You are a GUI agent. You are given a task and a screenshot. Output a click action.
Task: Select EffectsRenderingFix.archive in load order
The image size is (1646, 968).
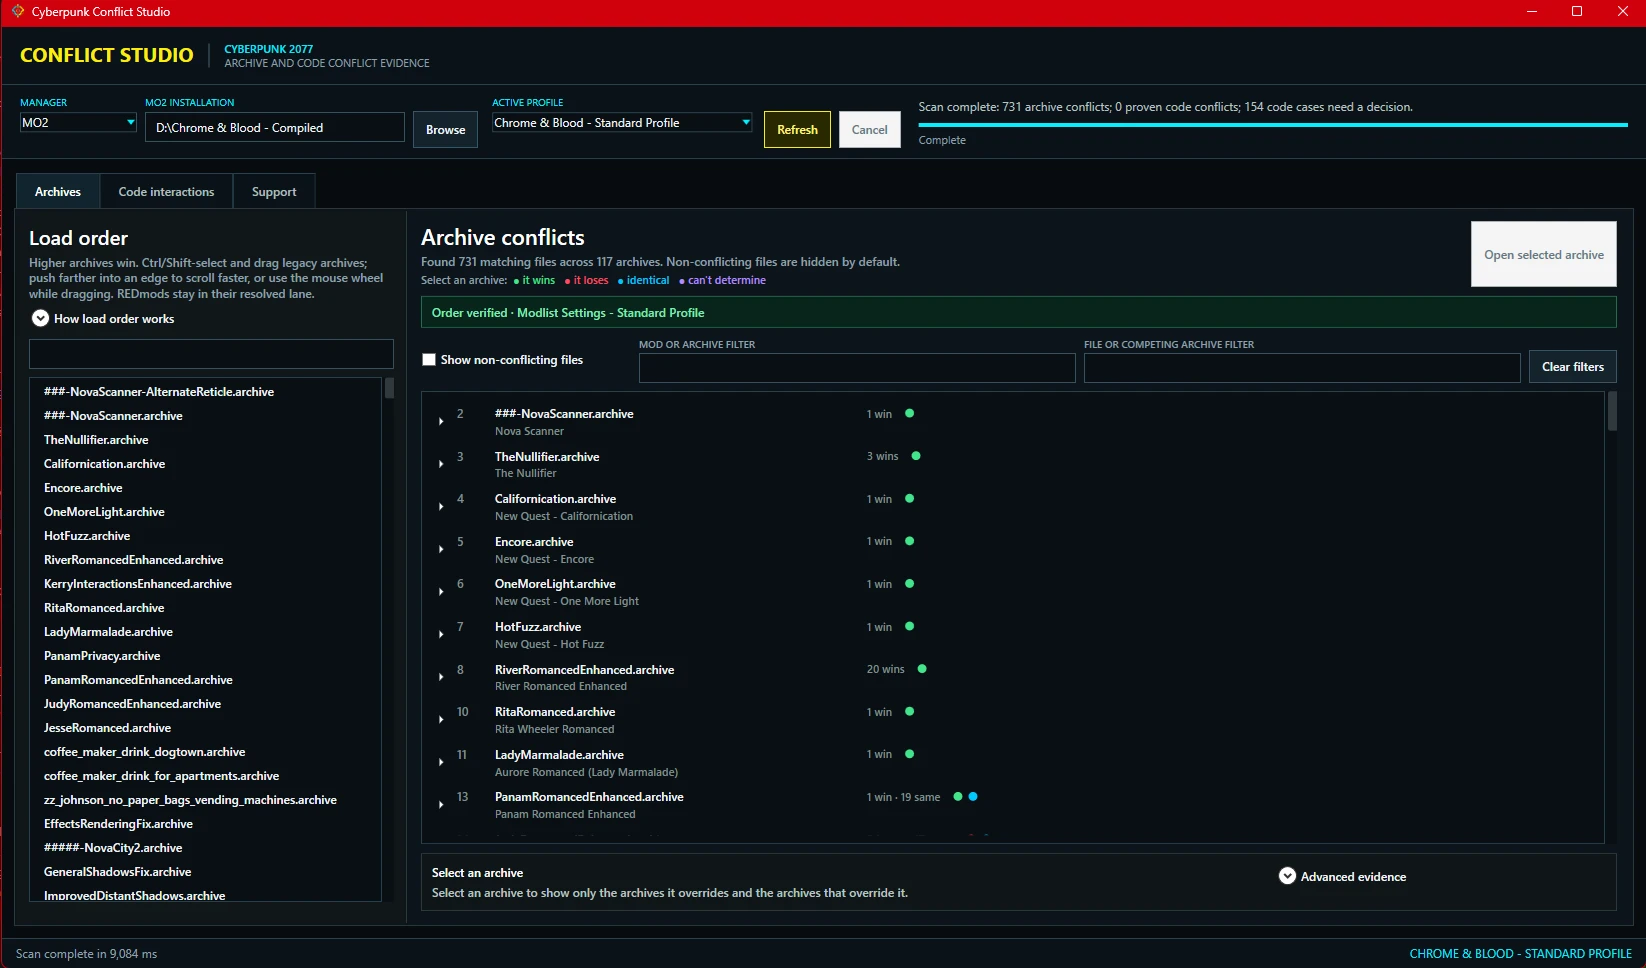(206, 824)
